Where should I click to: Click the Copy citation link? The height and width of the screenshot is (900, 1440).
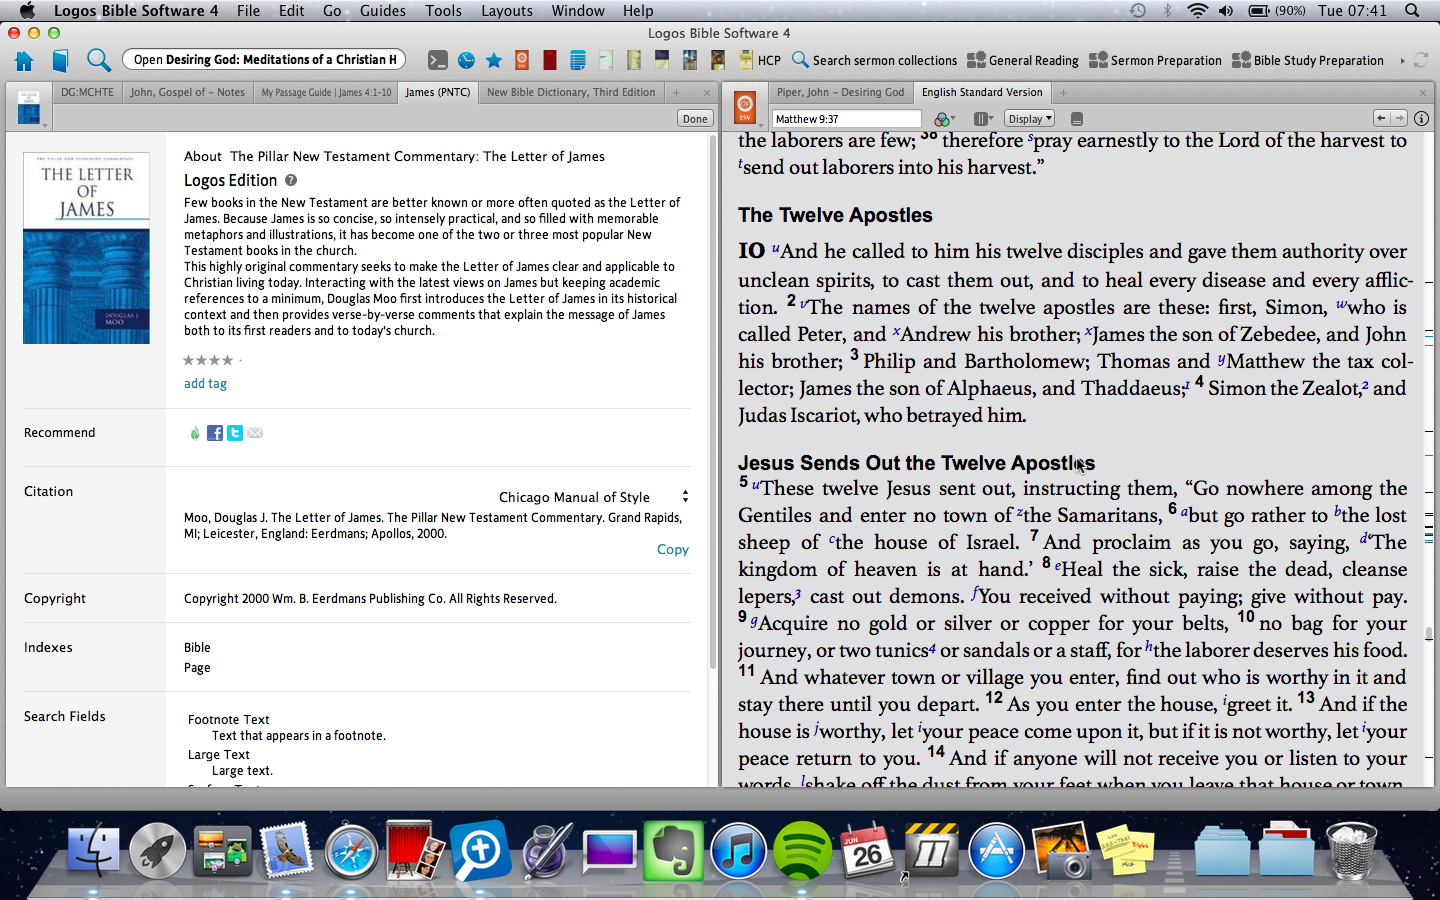[673, 550]
